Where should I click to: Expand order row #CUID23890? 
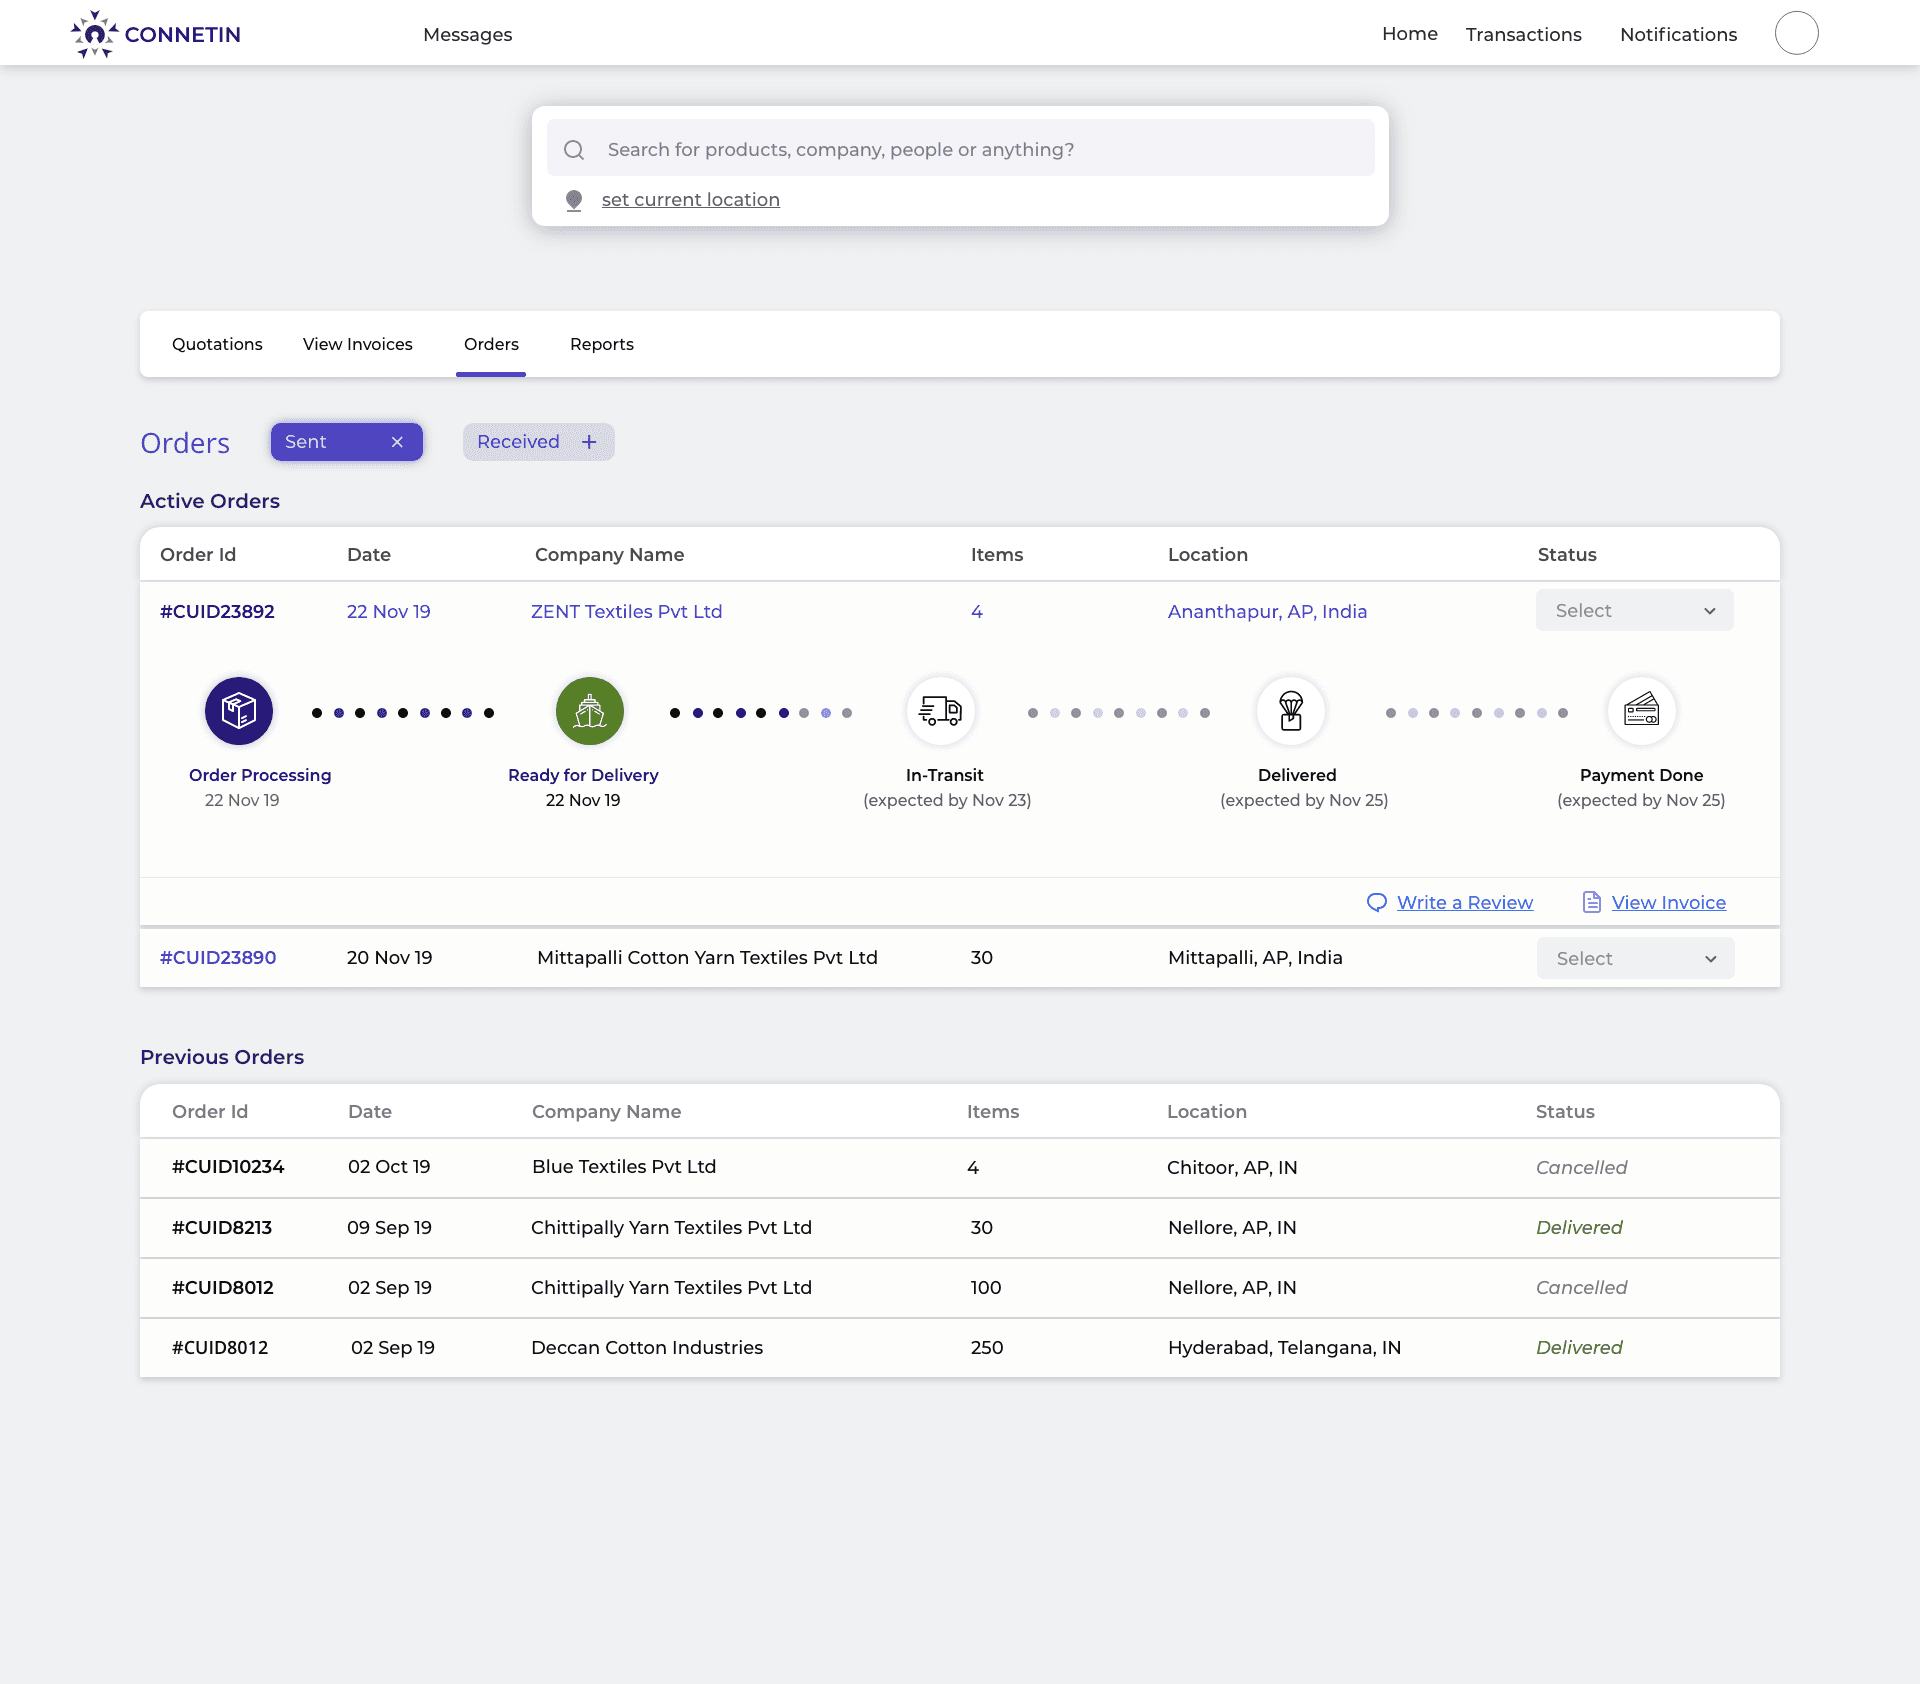click(218, 958)
